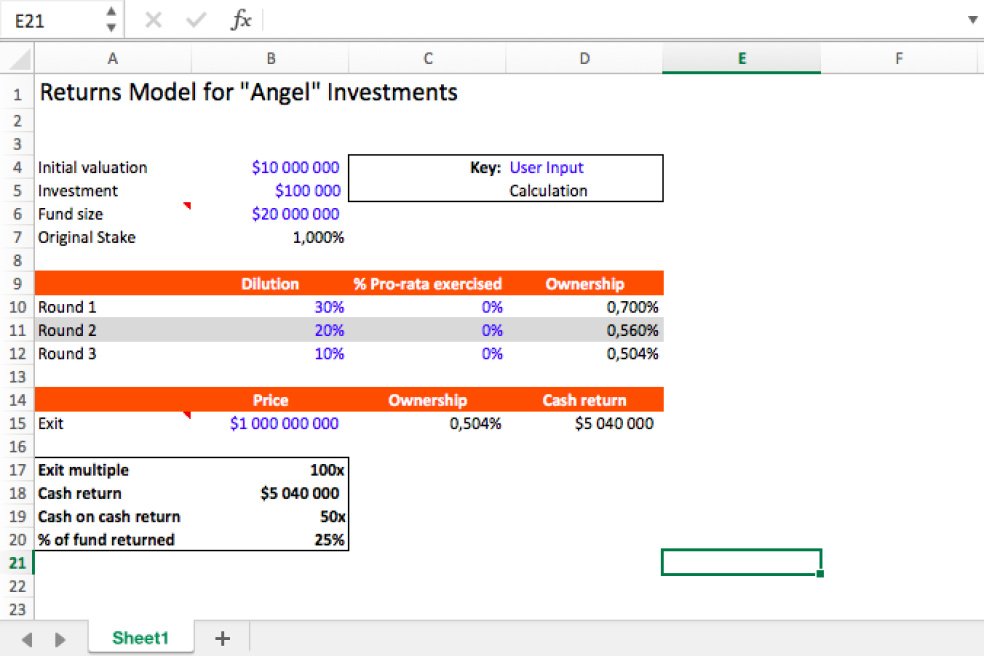Click the right sheet navigation arrow

click(x=58, y=637)
